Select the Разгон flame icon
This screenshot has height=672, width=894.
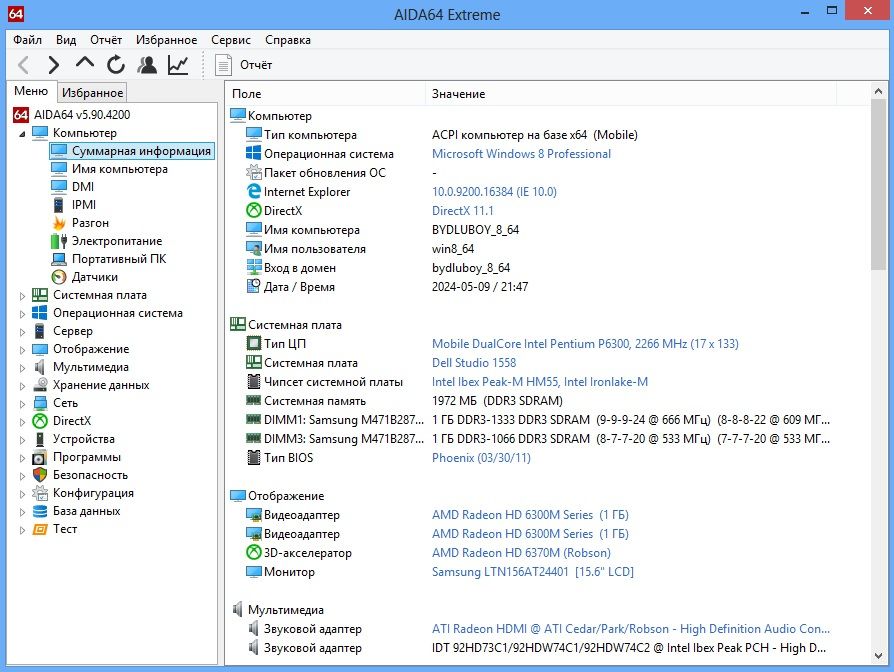59,223
